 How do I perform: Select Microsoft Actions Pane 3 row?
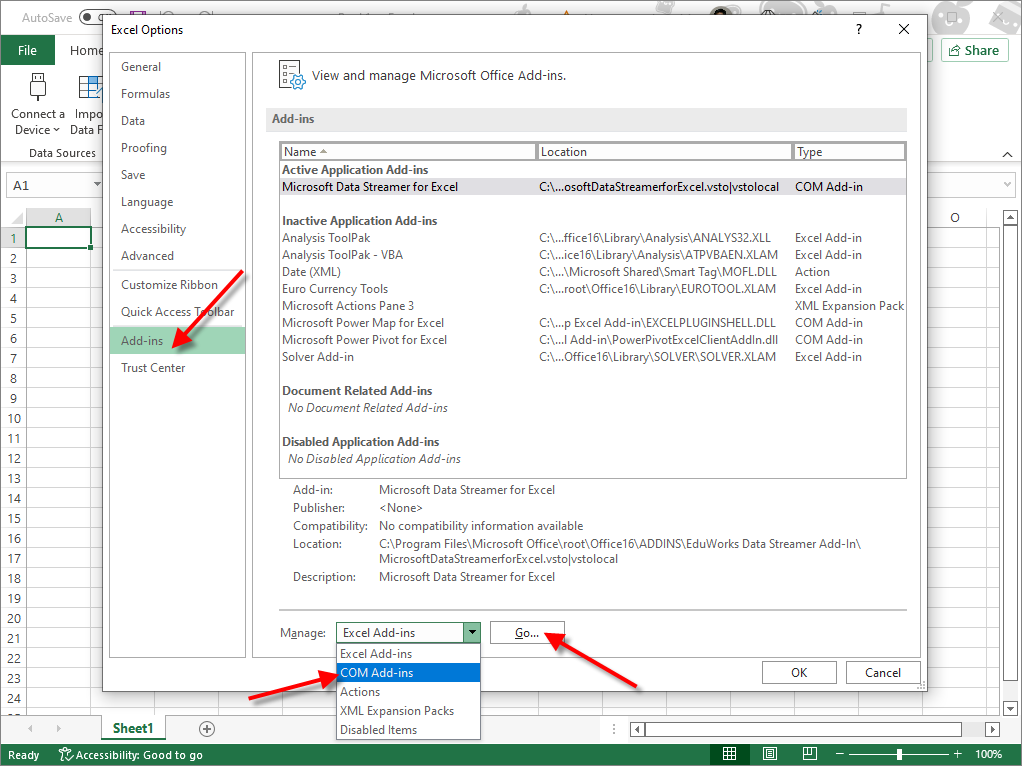593,306
